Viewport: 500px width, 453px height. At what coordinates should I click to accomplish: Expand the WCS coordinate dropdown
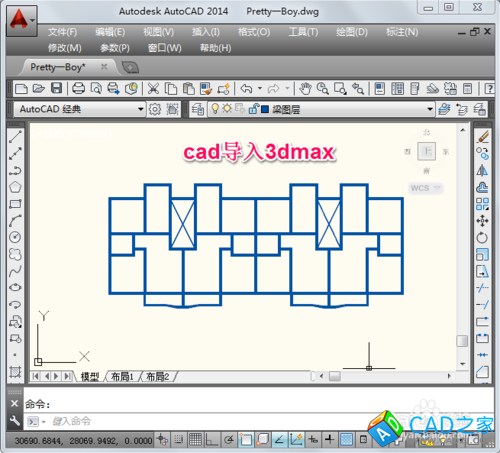pos(437,188)
